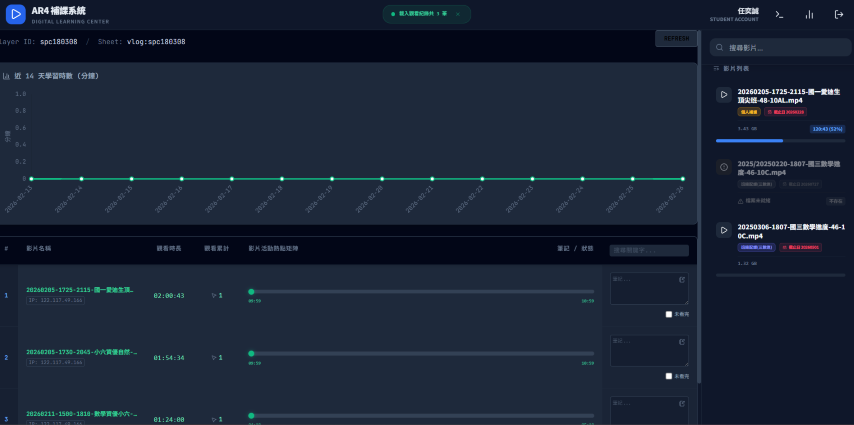Click clock icon beside 2025/20250220-1807 video
Viewport: 854px width, 425px height.
[723, 166]
